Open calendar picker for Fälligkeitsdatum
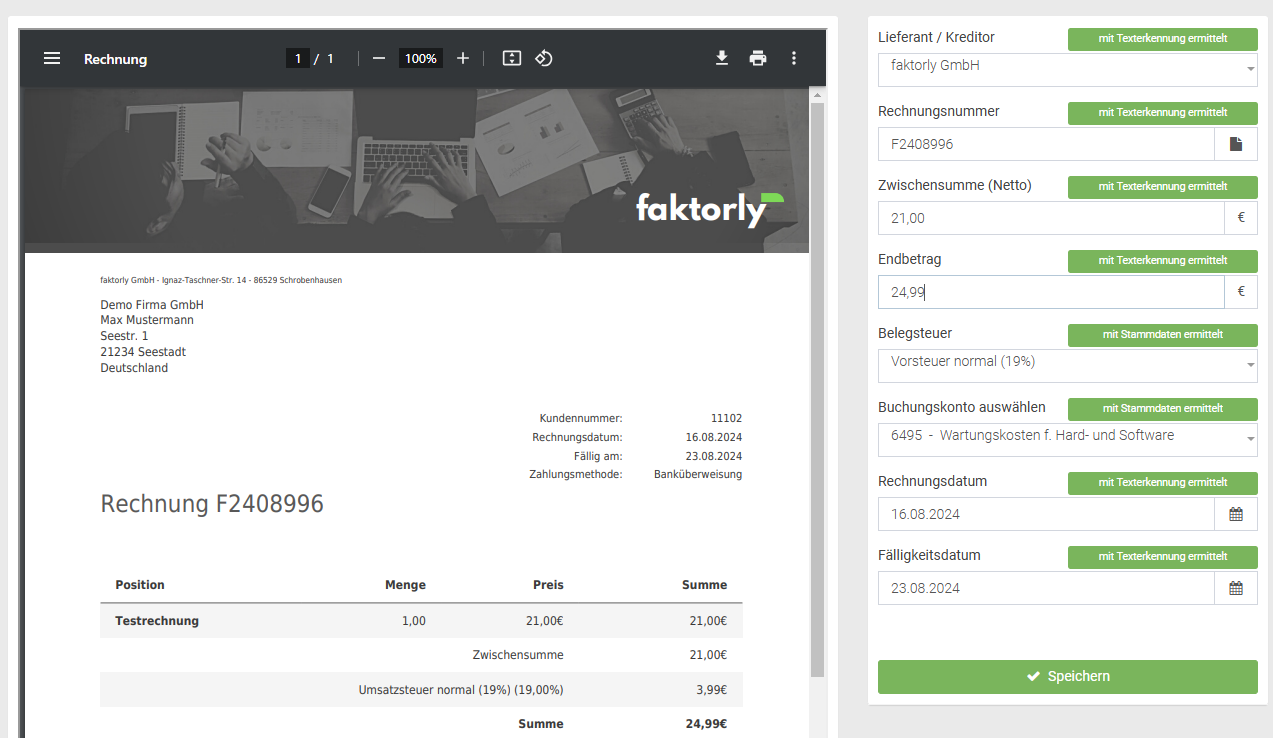The height and width of the screenshot is (738, 1273). point(1236,588)
